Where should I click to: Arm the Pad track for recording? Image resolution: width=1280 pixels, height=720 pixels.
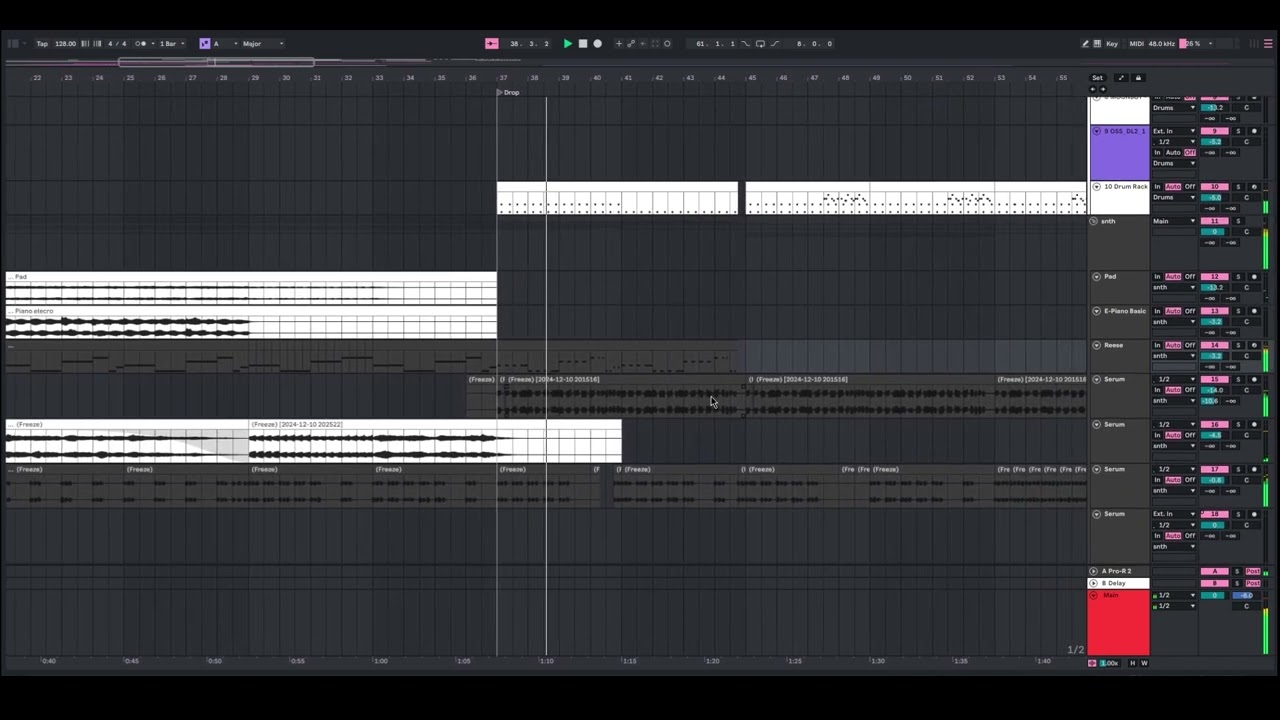[1254, 277]
